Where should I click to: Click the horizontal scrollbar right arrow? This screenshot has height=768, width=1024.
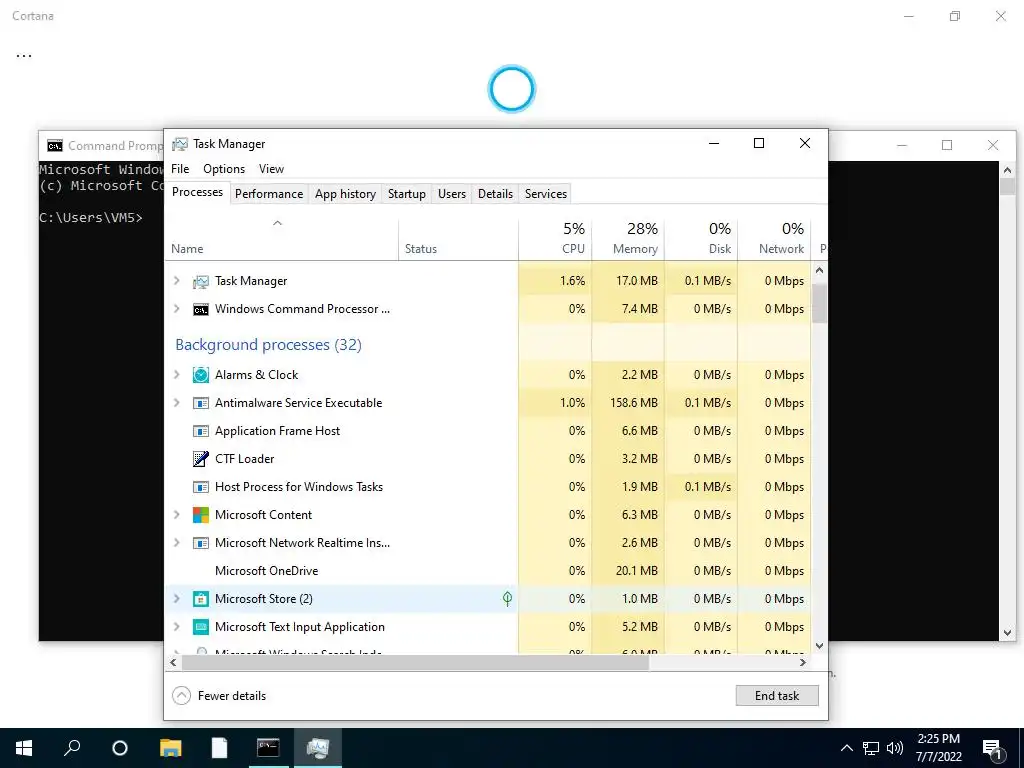(803, 662)
